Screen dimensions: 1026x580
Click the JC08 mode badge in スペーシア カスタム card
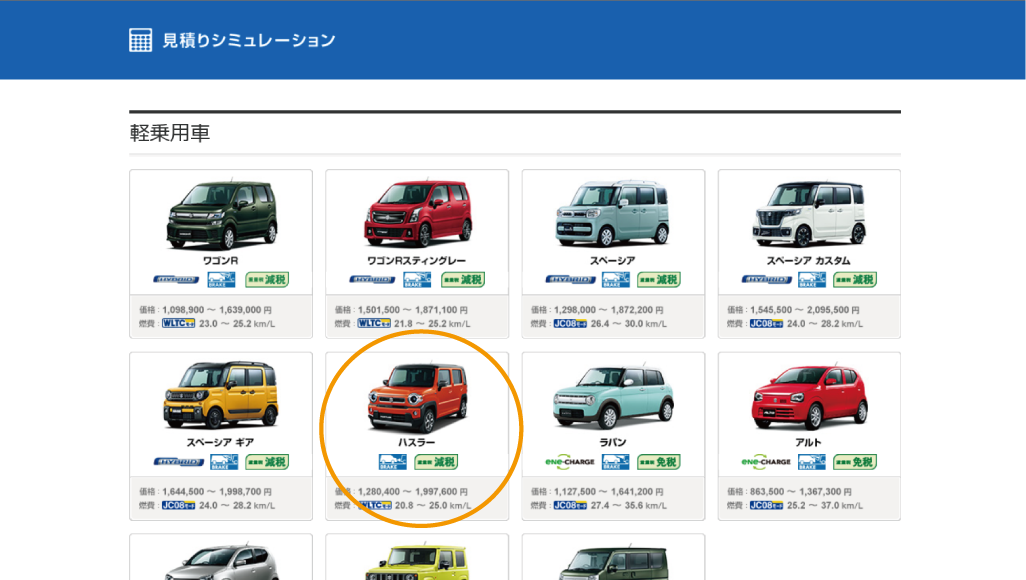click(x=766, y=323)
